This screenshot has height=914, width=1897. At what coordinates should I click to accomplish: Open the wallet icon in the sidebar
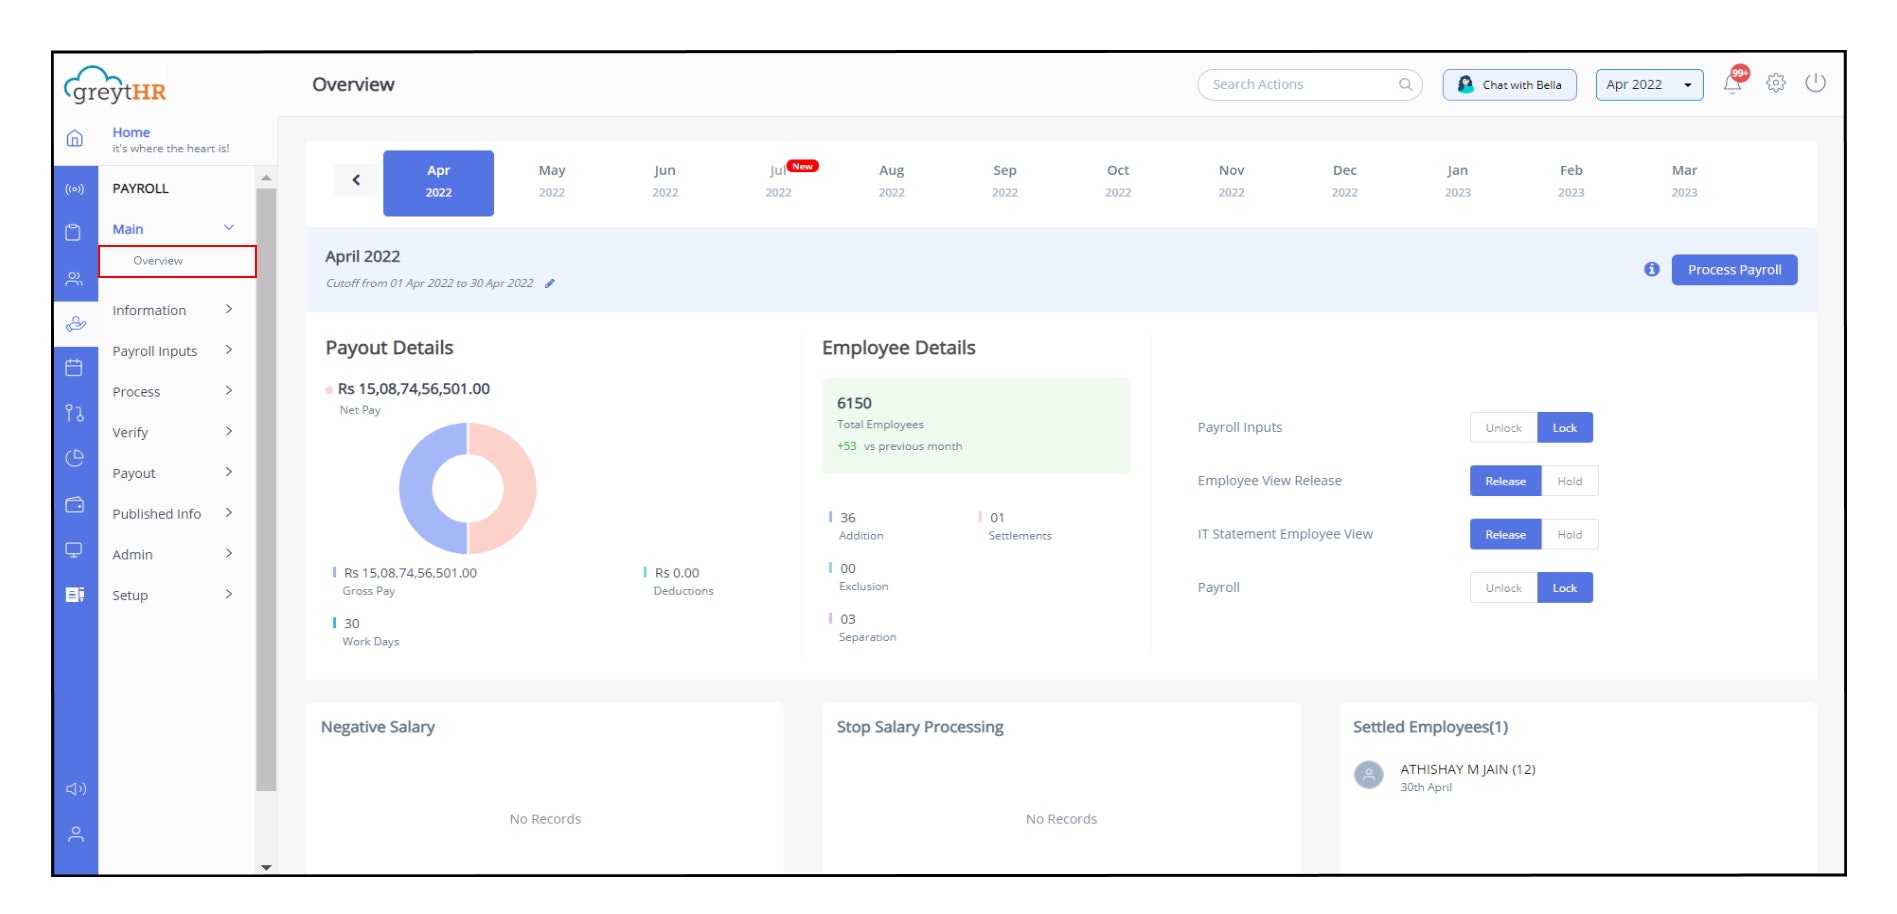tap(75, 504)
